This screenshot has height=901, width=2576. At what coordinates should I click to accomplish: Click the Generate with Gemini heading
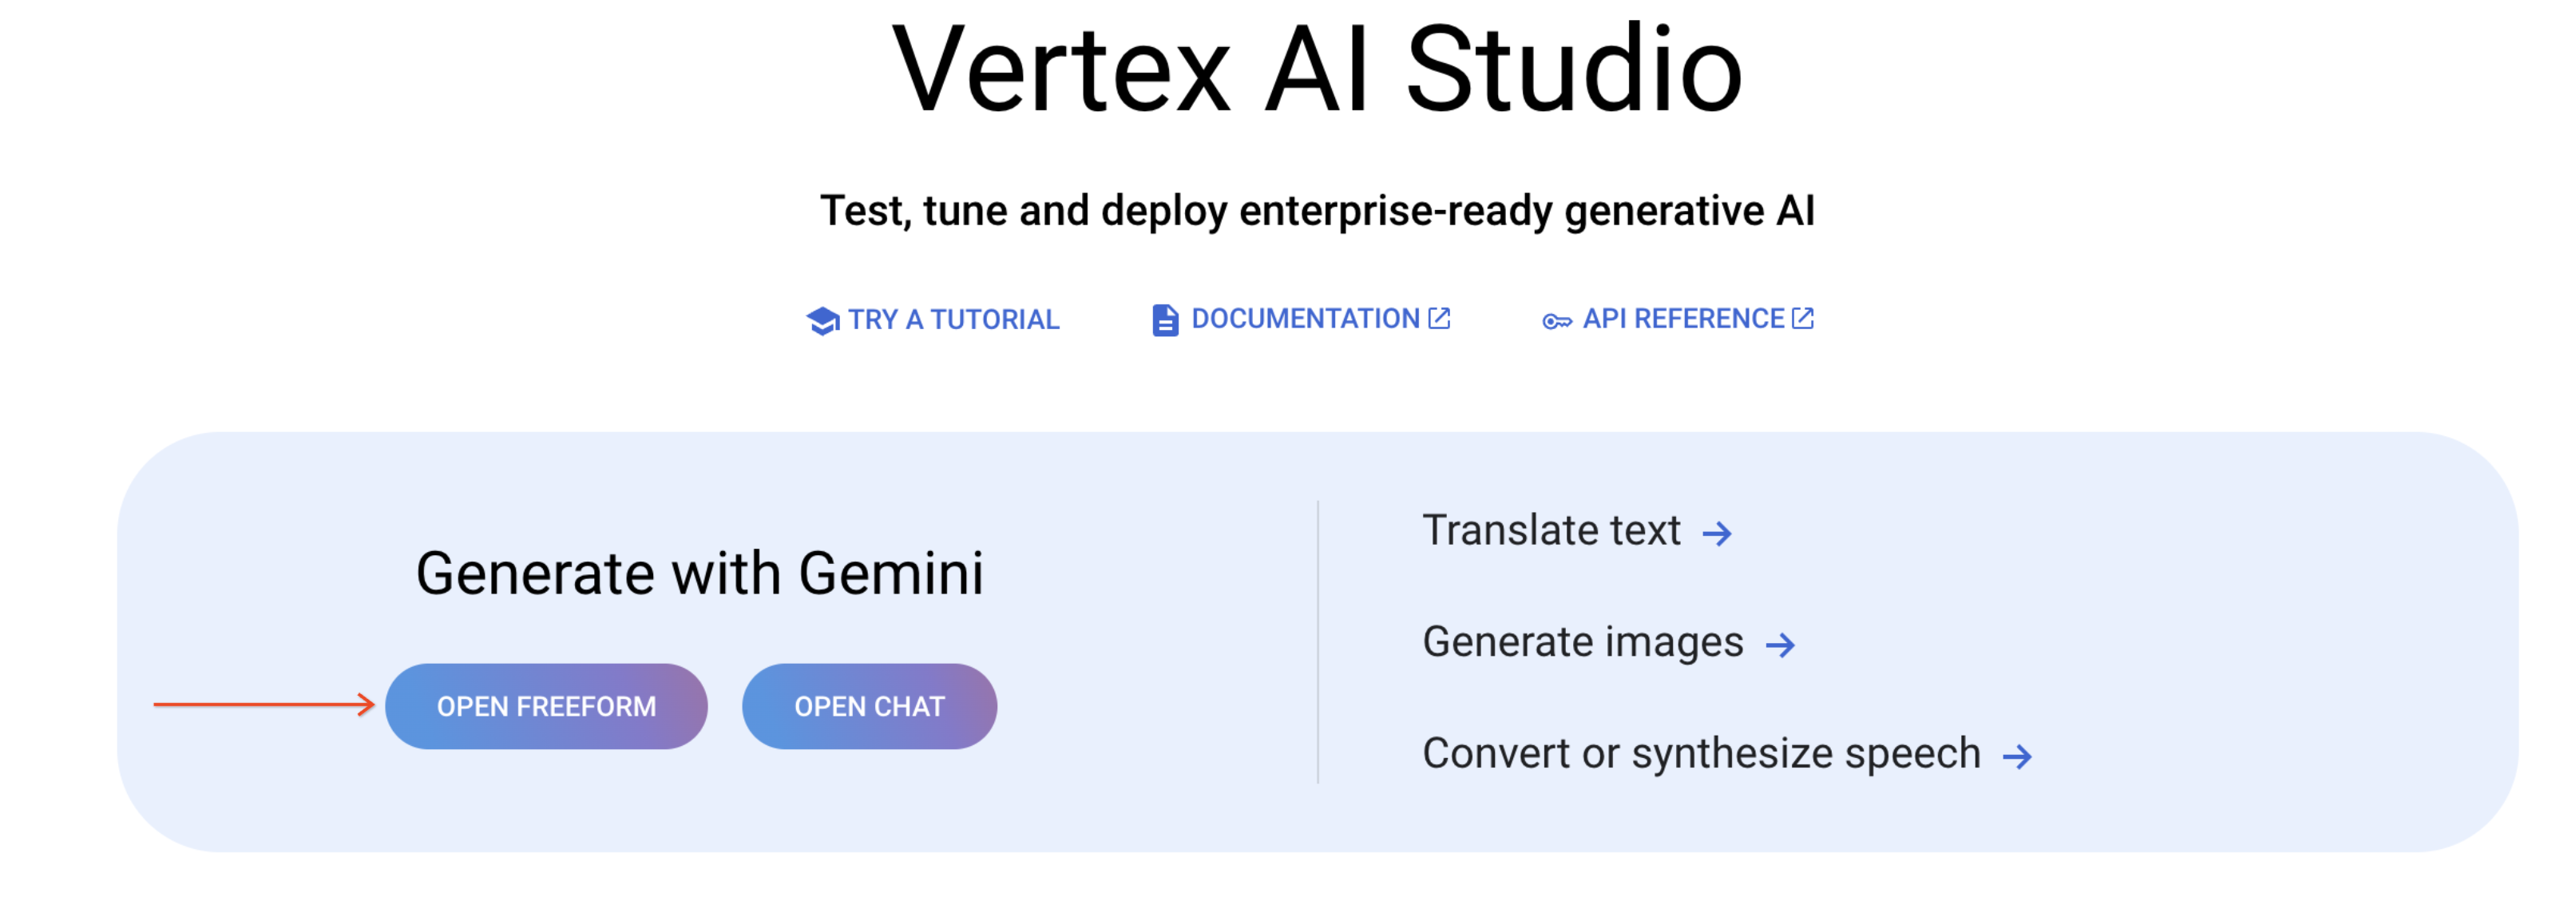pos(699,573)
